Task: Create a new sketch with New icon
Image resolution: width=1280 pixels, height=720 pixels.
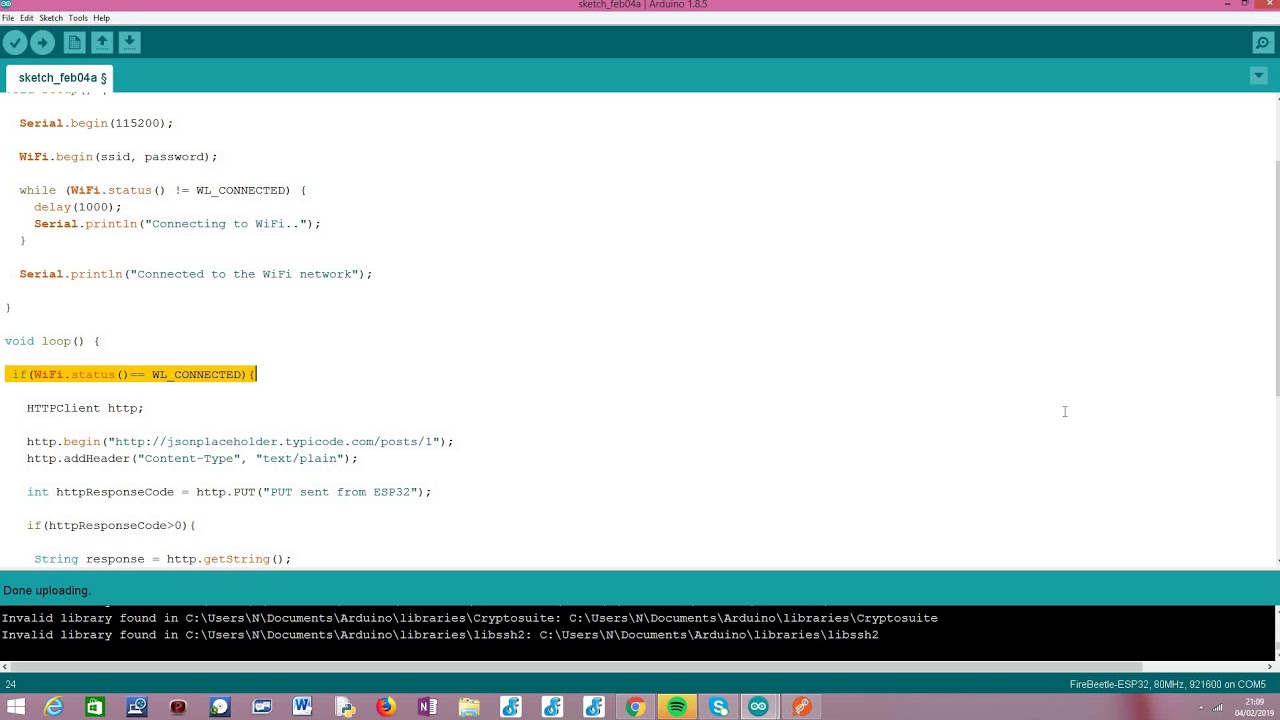Action: tap(74, 42)
